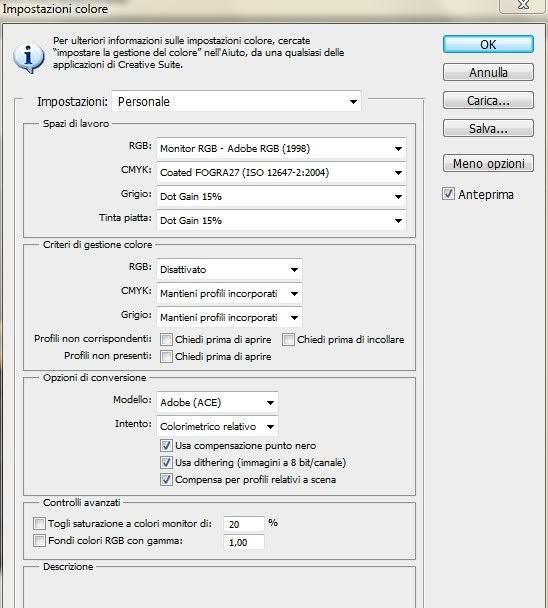Change the RGB policy Disattivato dropdown
The image size is (548, 608).
click(x=229, y=269)
